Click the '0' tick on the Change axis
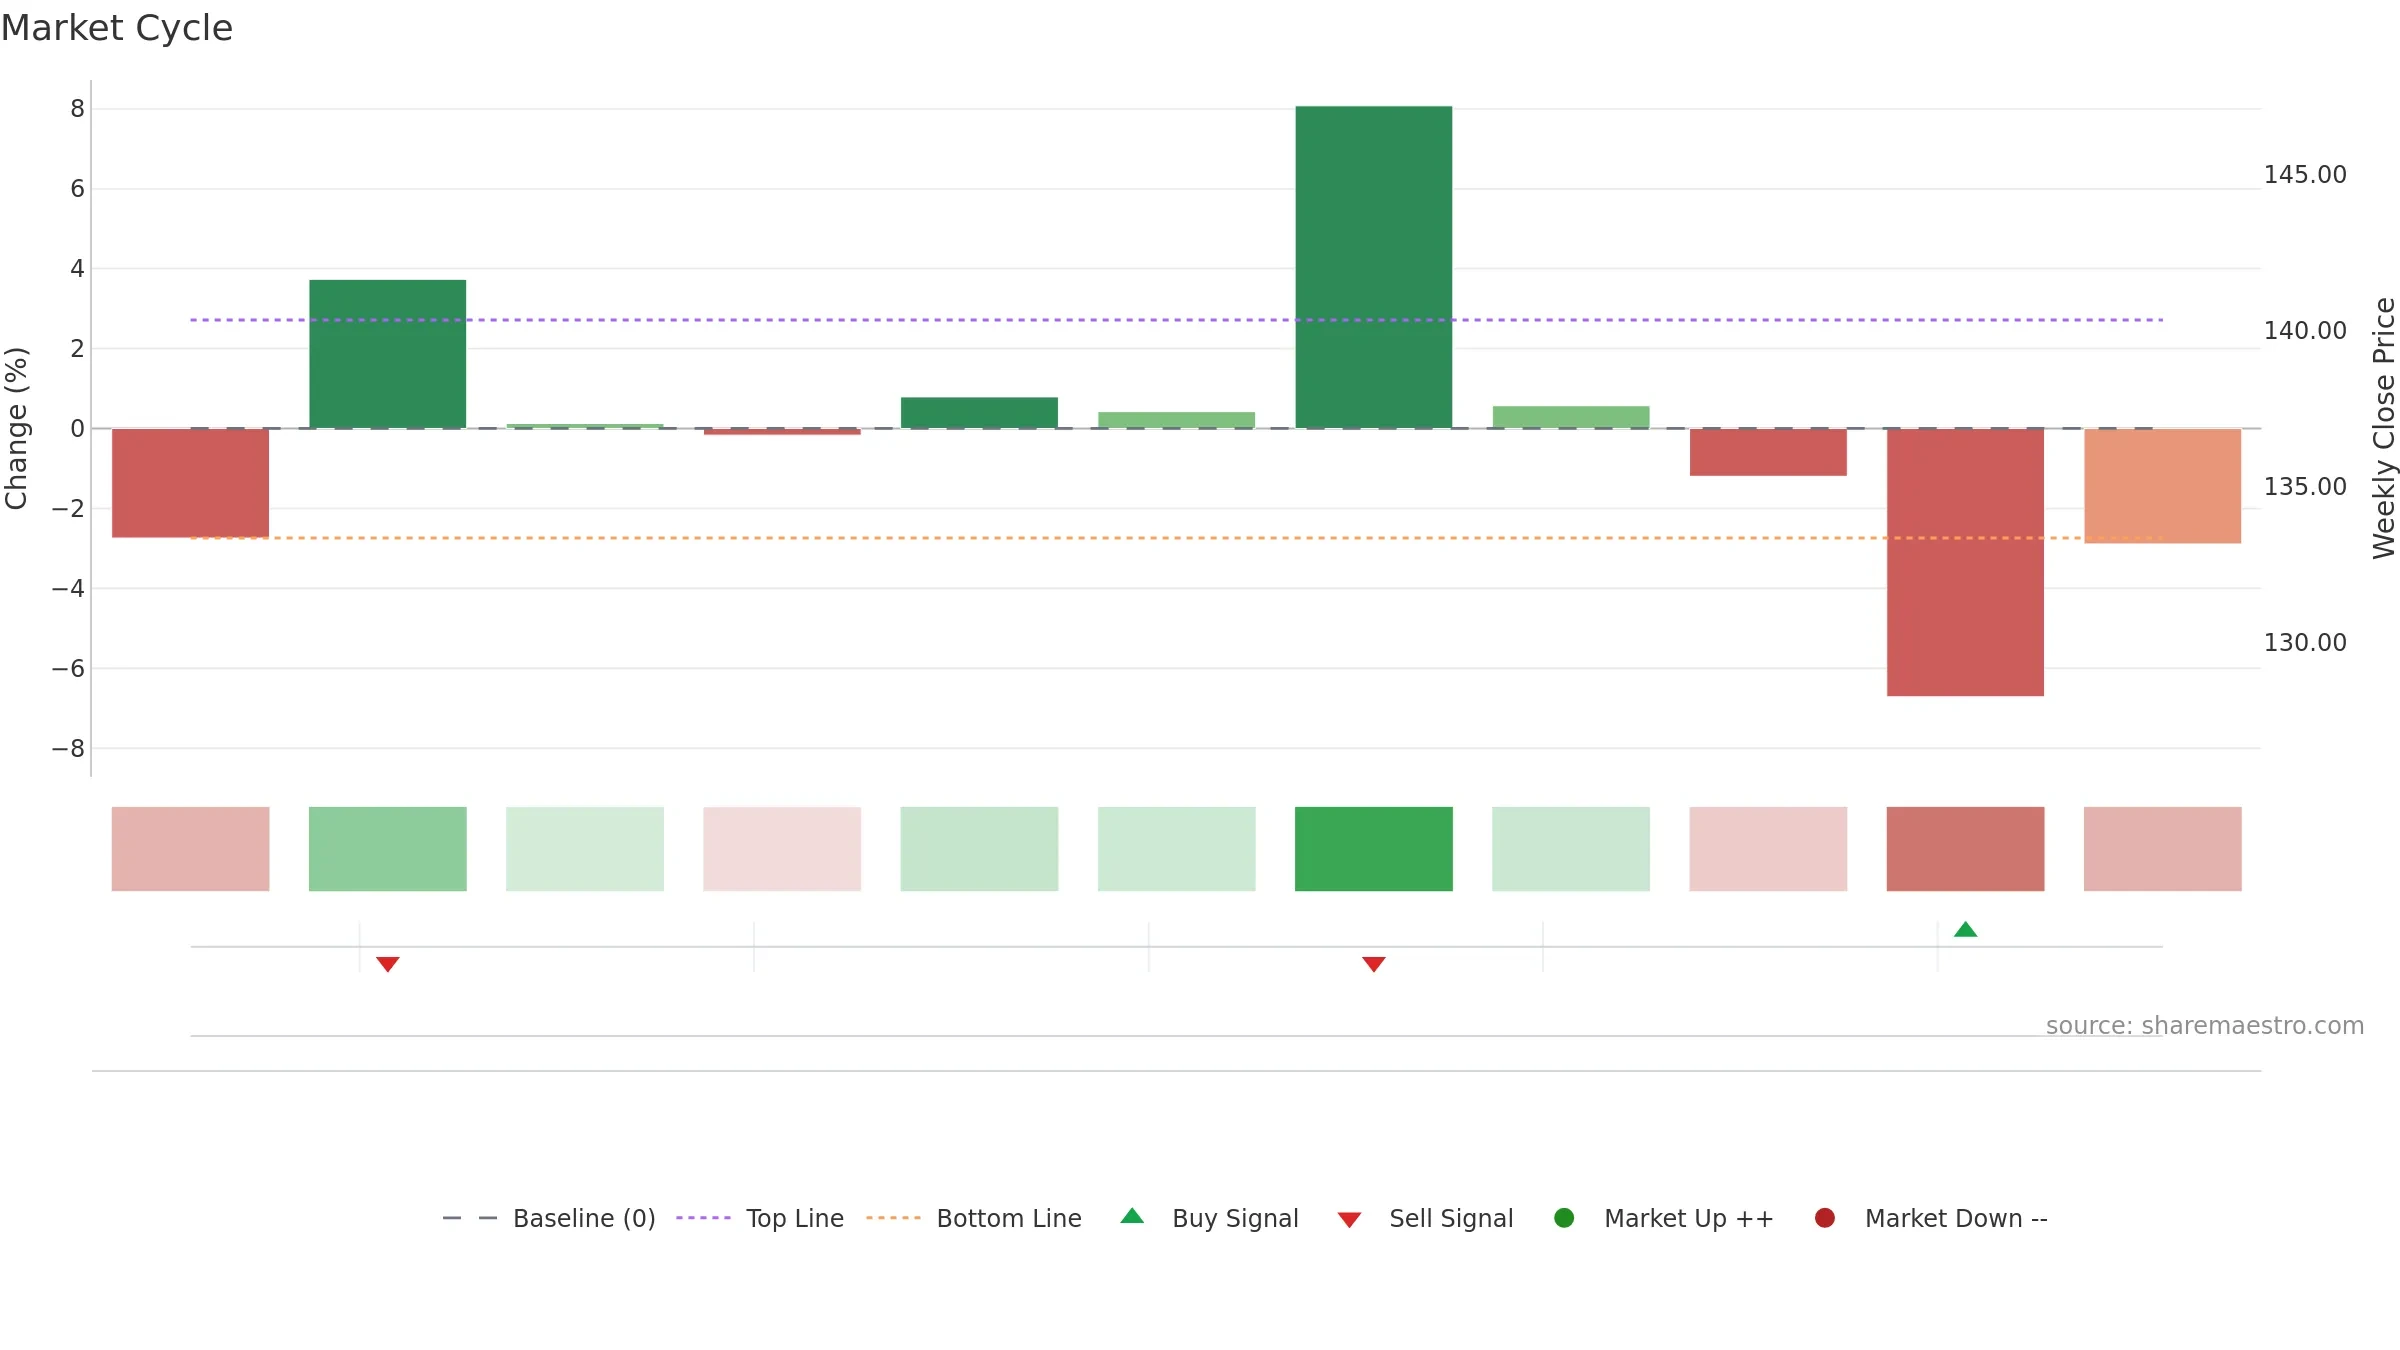Image resolution: width=2400 pixels, height=1350 pixels. click(x=77, y=429)
